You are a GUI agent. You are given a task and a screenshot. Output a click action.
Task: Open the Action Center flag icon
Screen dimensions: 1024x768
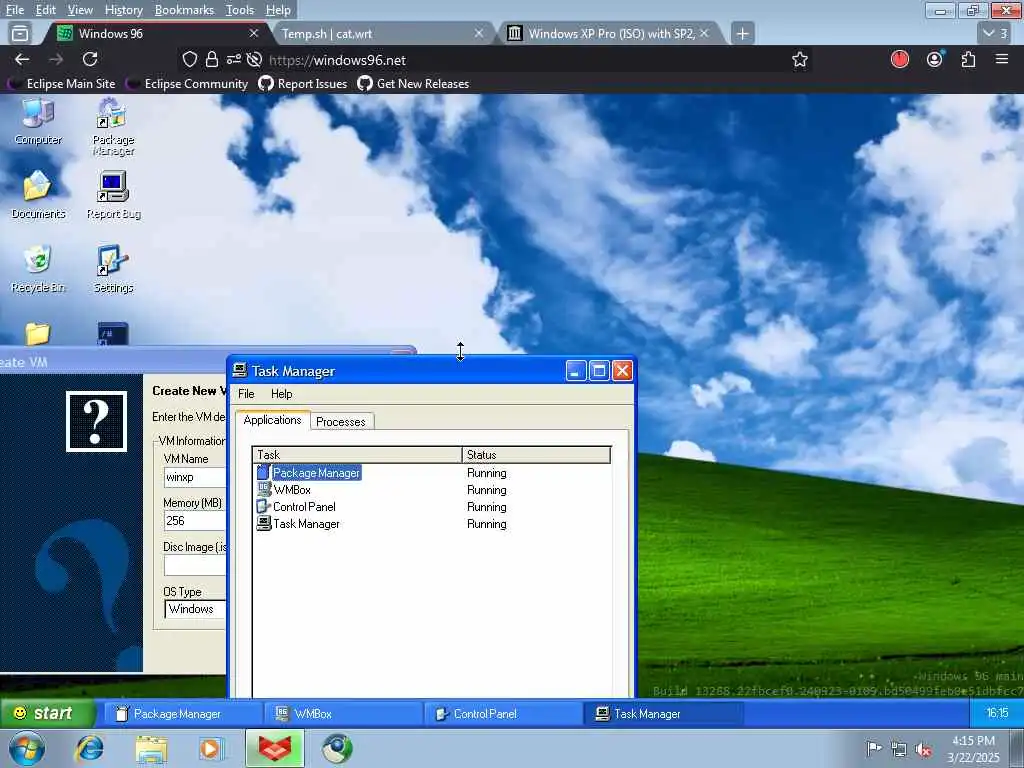click(x=874, y=749)
